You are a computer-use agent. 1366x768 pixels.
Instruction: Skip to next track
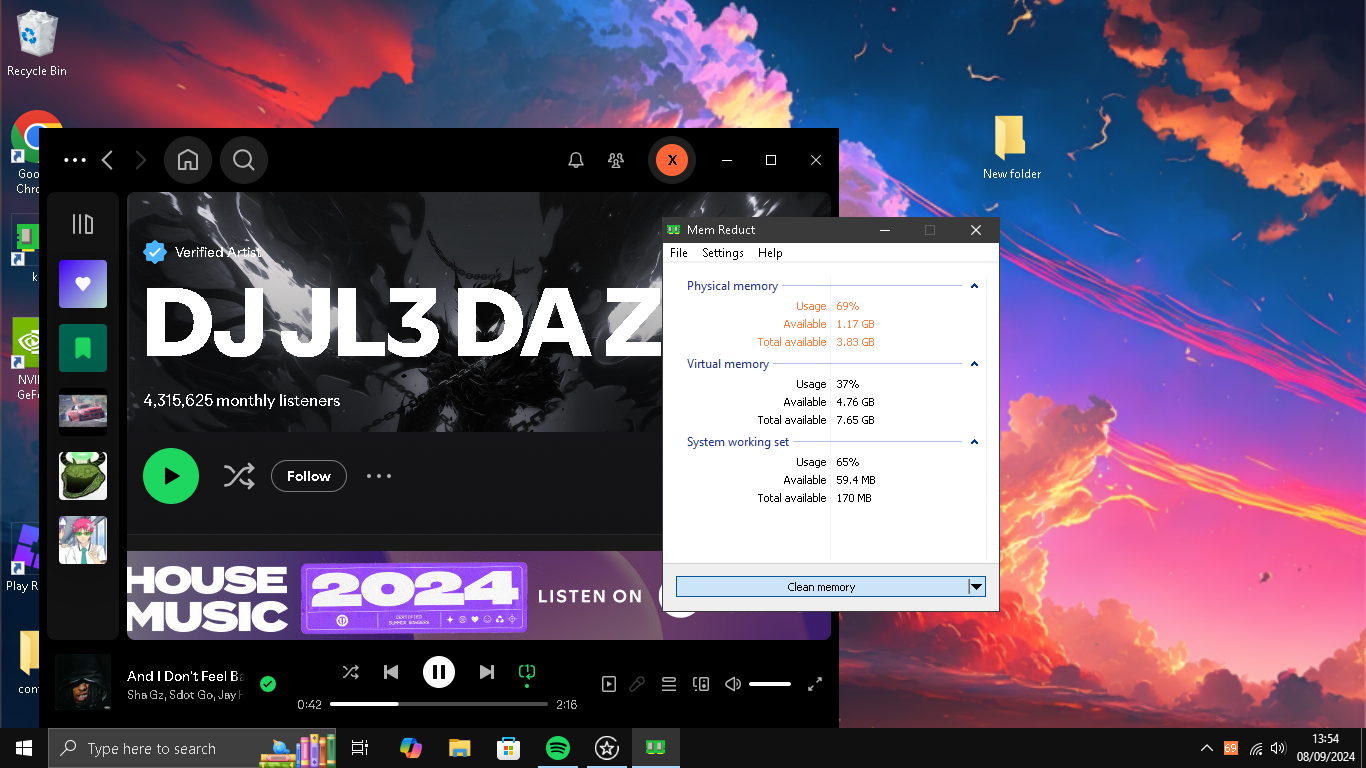487,672
